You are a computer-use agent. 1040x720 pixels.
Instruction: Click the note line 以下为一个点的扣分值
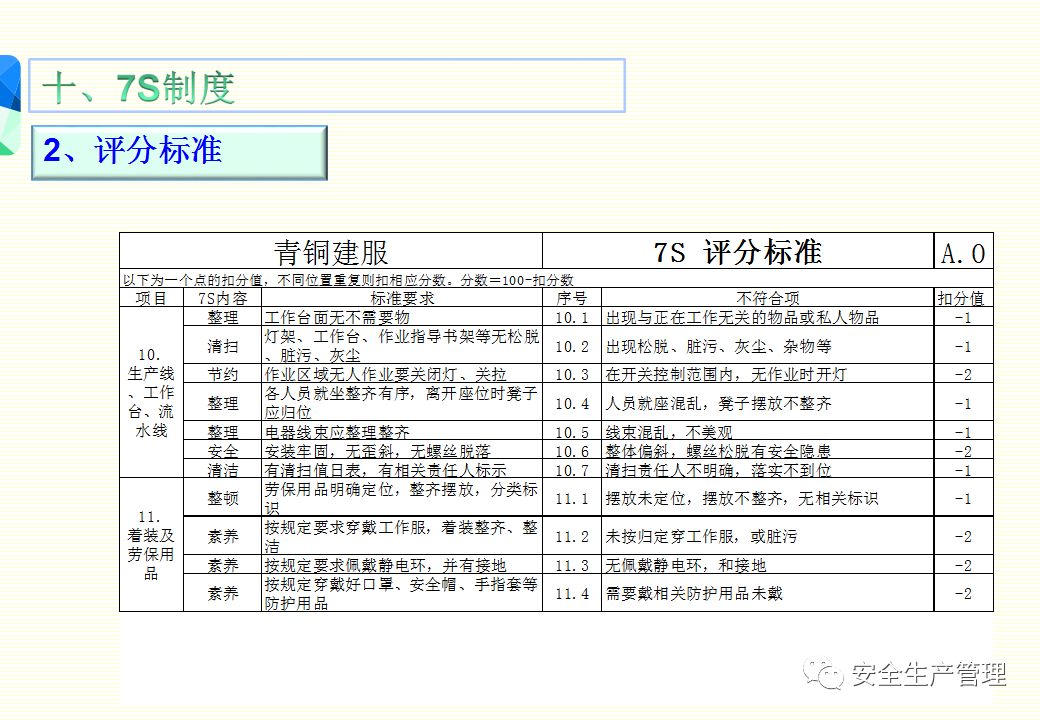pyautogui.click(x=348, y=280)
